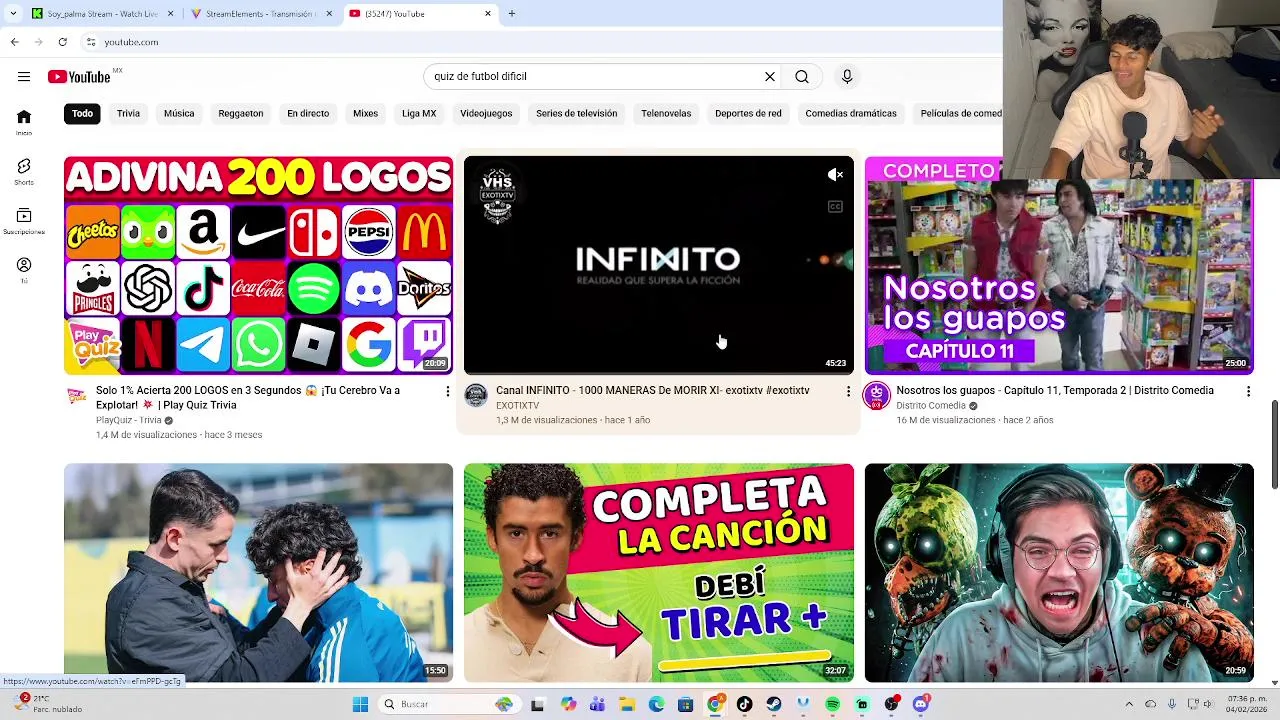
Task: Open Shorts in the sidebar
Action: coord(24,171)
